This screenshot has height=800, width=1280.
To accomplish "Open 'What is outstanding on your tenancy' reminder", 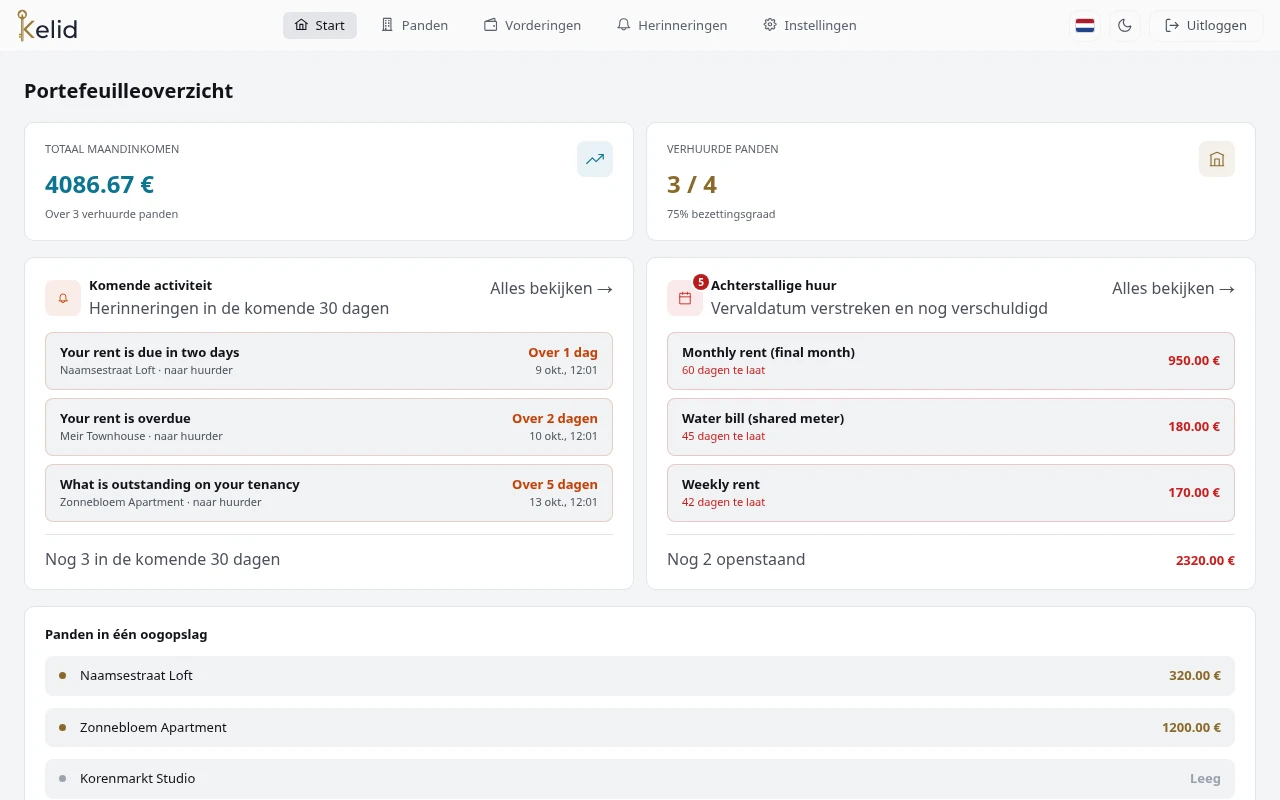I will [329, 493].
